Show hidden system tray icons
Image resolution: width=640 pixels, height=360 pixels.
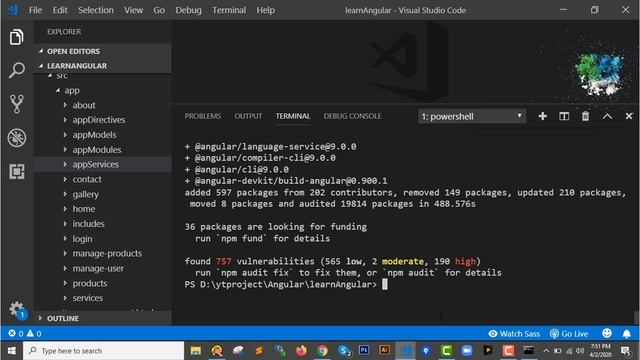pos(546,351)
